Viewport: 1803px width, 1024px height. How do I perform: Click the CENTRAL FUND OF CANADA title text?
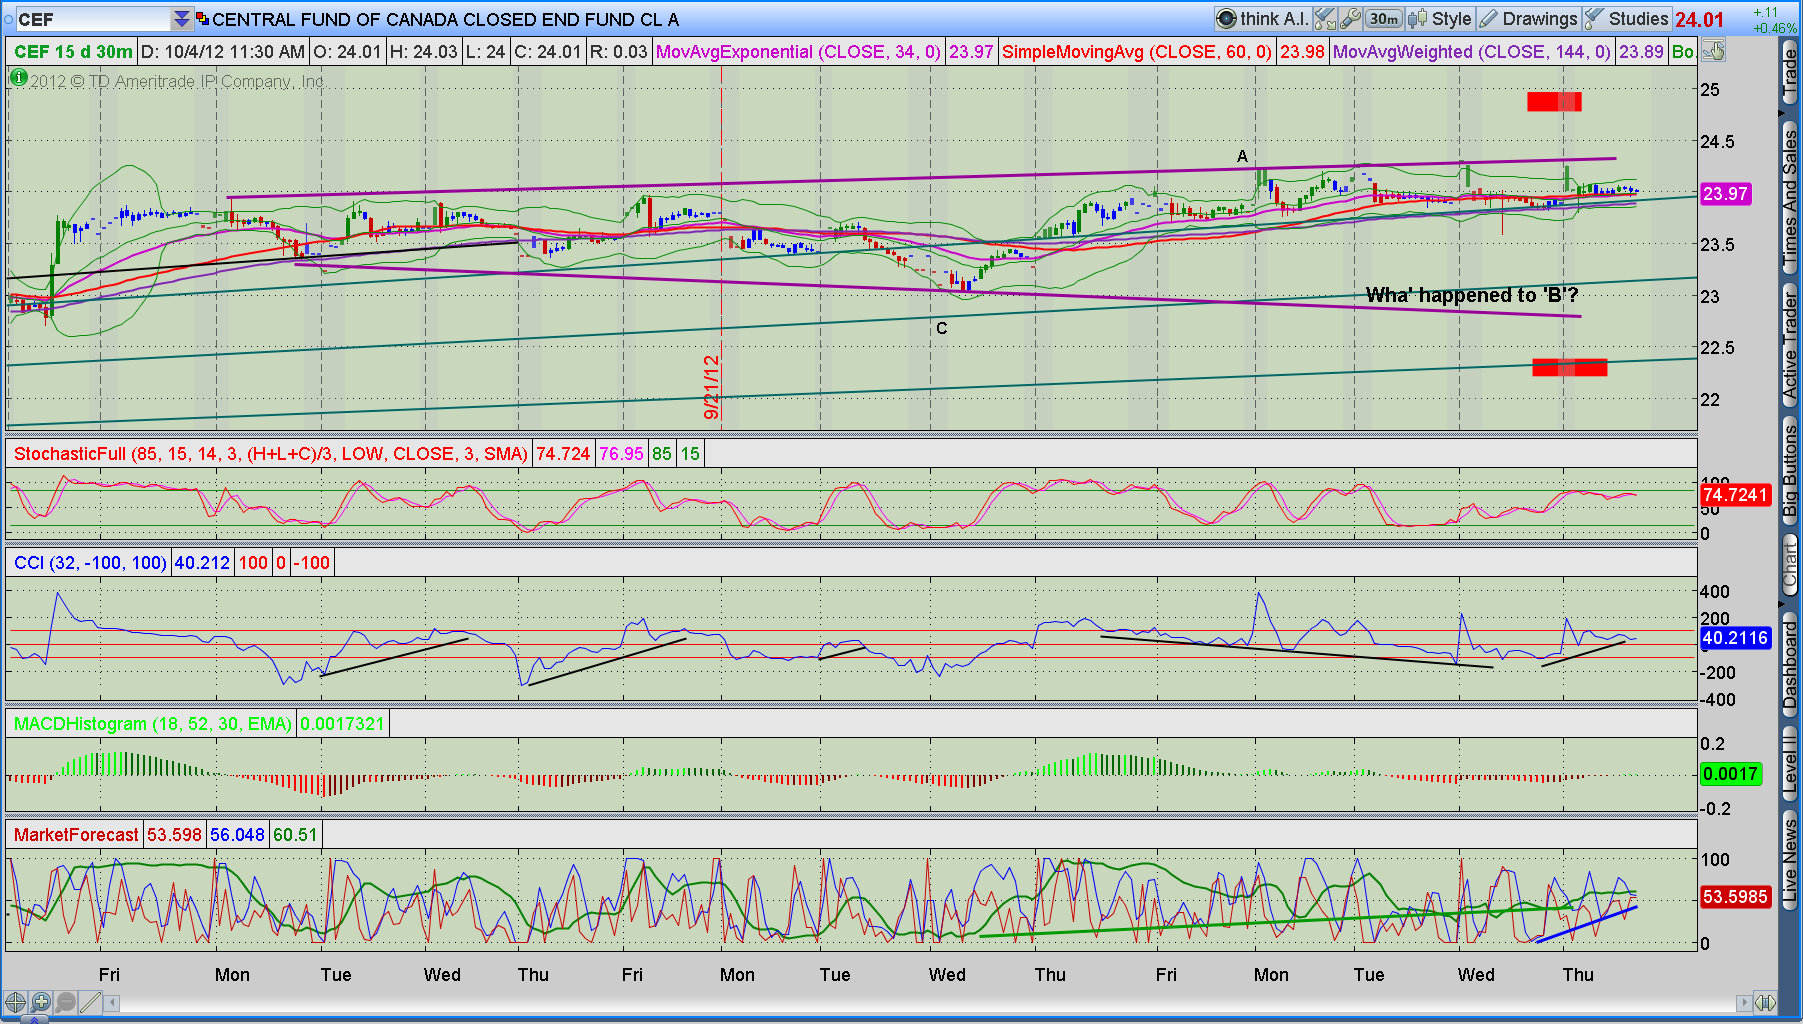tap(445, 20)
